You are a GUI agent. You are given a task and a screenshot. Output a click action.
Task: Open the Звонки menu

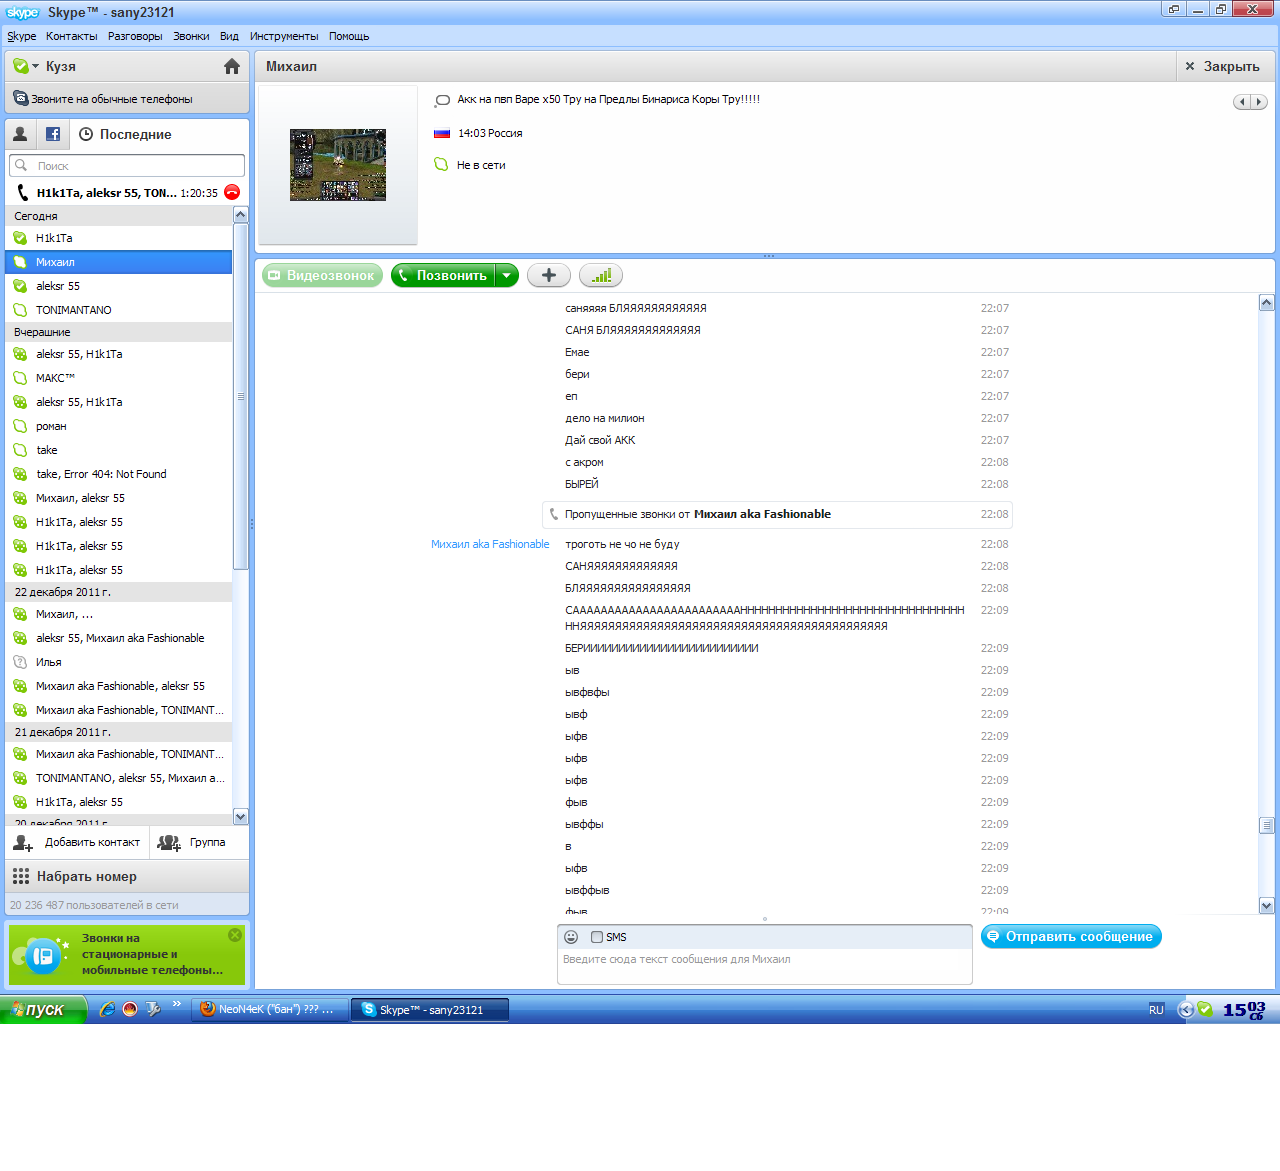tap(191, 36)
